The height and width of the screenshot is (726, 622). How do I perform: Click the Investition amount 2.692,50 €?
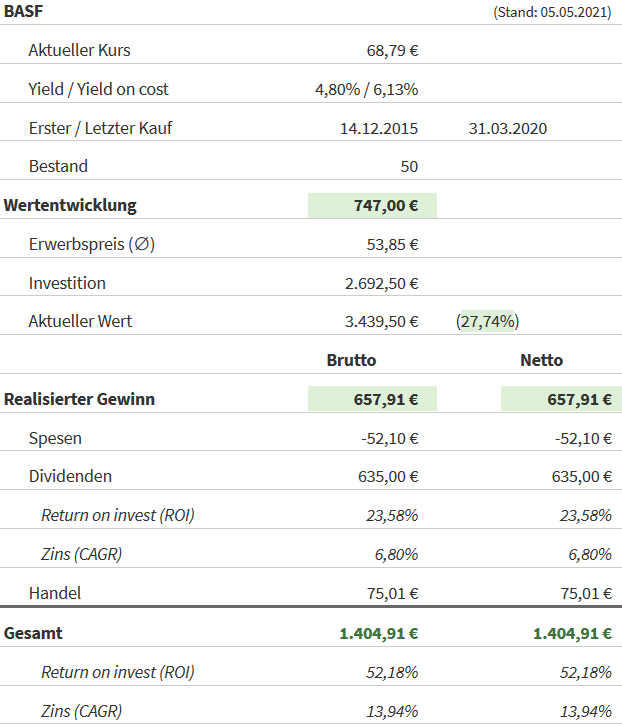(381, 283)
